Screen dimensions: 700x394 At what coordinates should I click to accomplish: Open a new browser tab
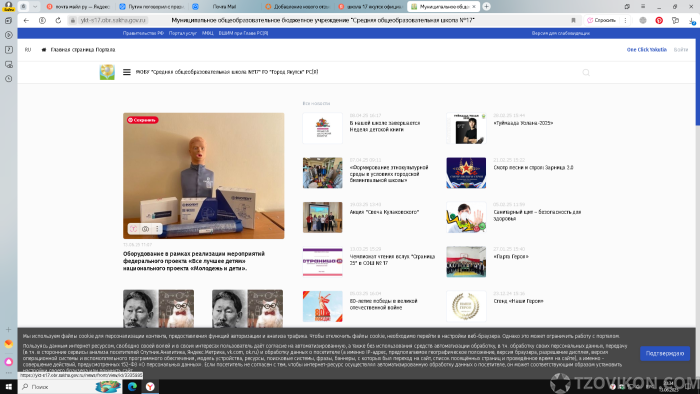(486, 6)
